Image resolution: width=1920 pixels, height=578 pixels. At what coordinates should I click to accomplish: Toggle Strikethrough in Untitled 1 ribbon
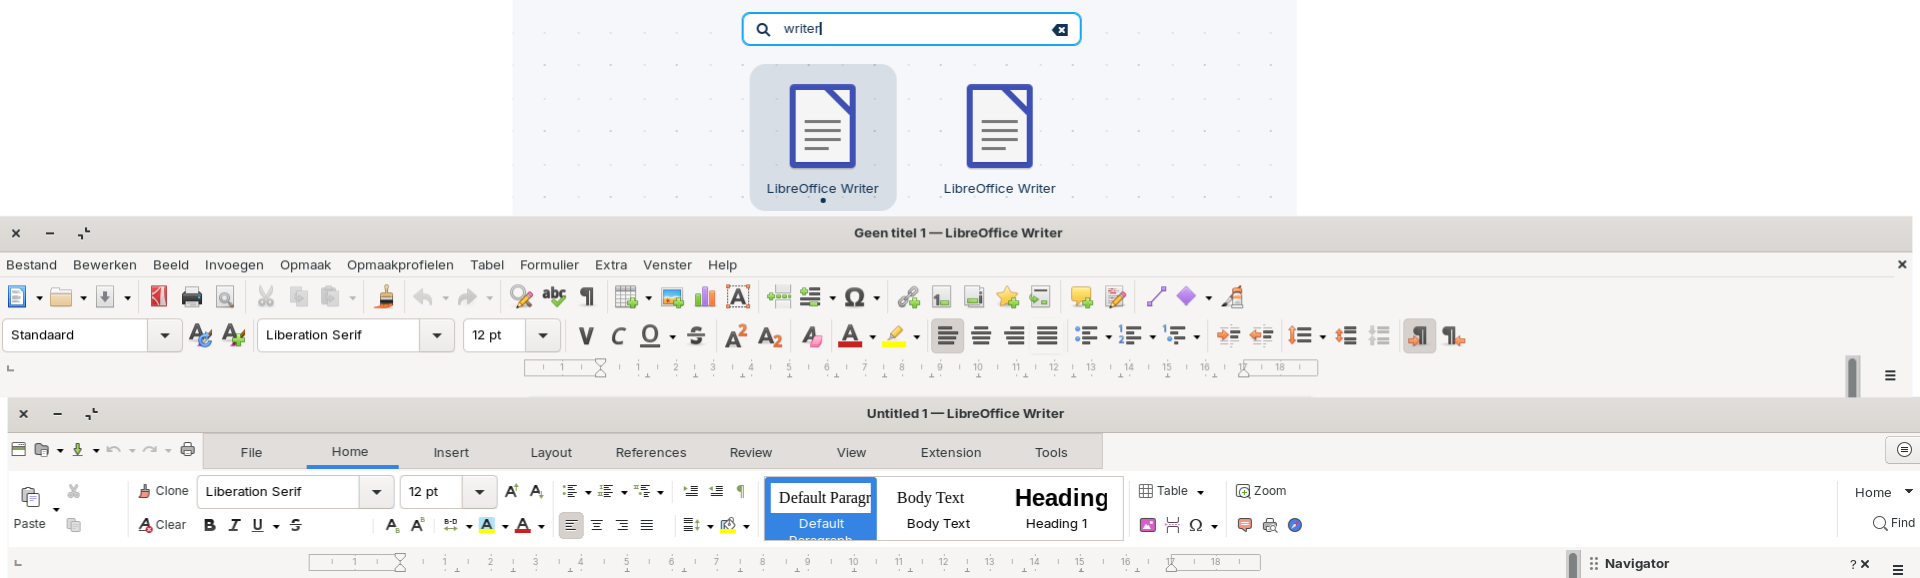[x=296, y=525]
